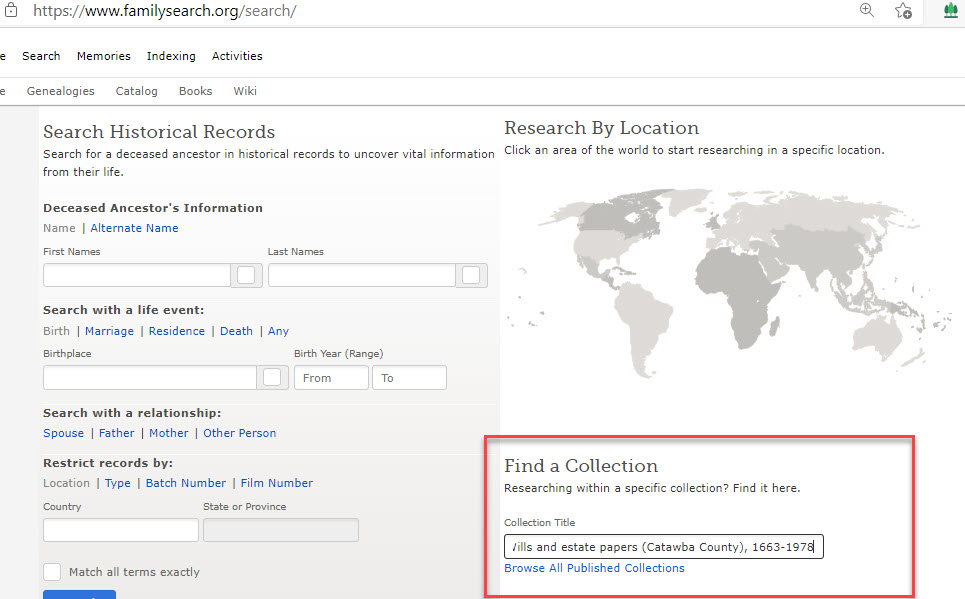
Task: Restrict records by Film Number
Action: [276, 483]
